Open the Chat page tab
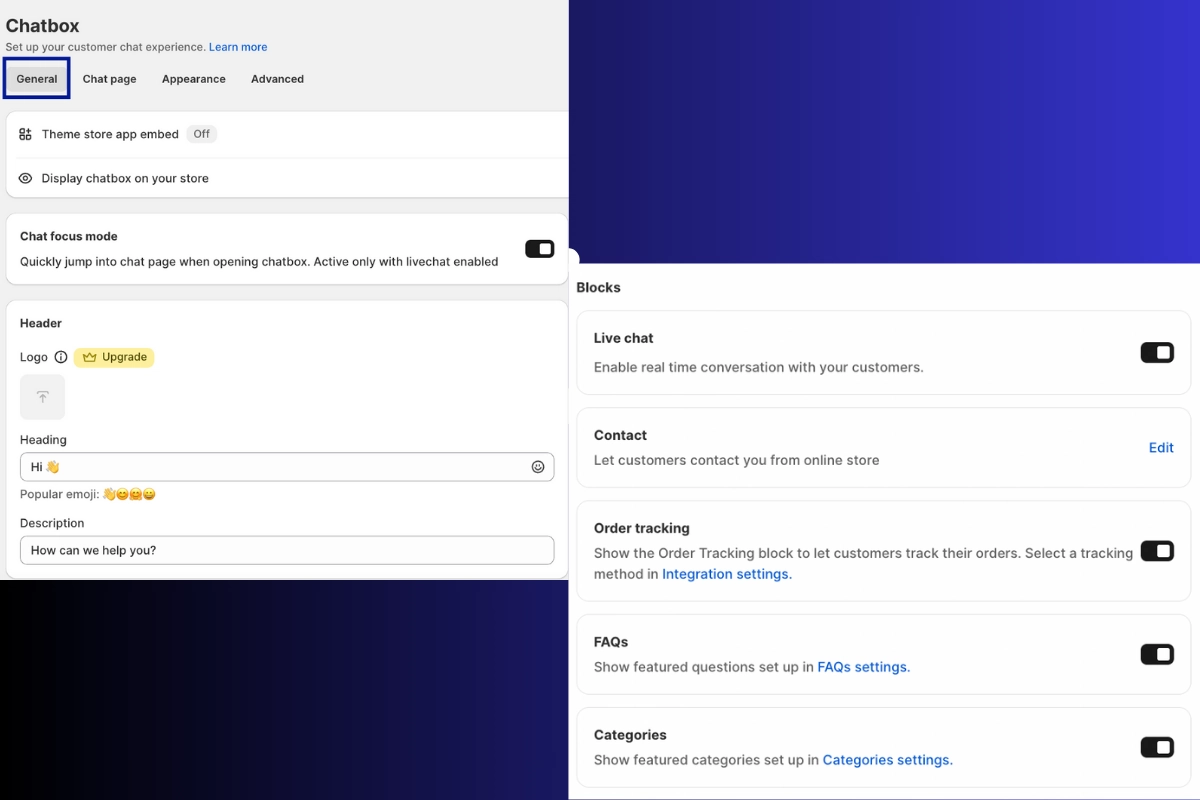Screen dimensions: 1200x800 point(109,78)
